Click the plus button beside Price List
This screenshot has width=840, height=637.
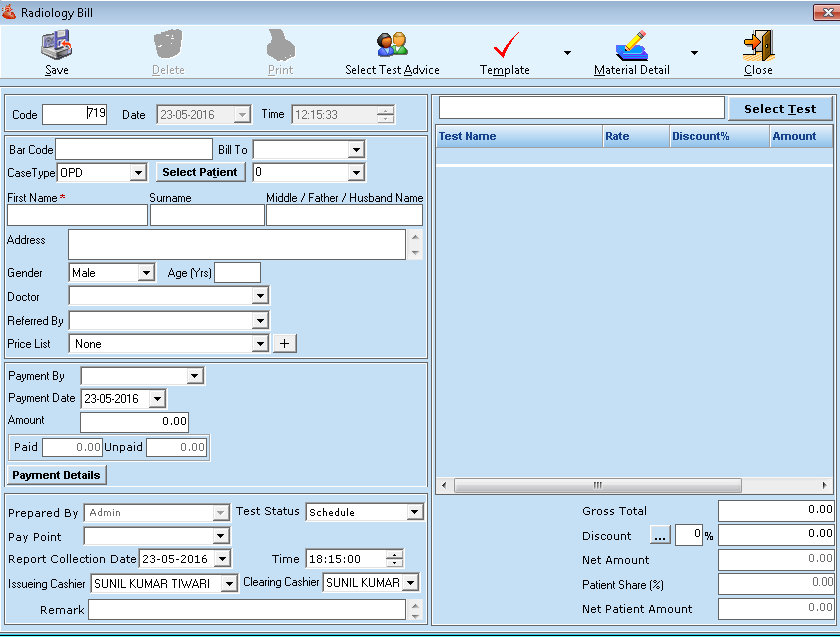[285, 344]
